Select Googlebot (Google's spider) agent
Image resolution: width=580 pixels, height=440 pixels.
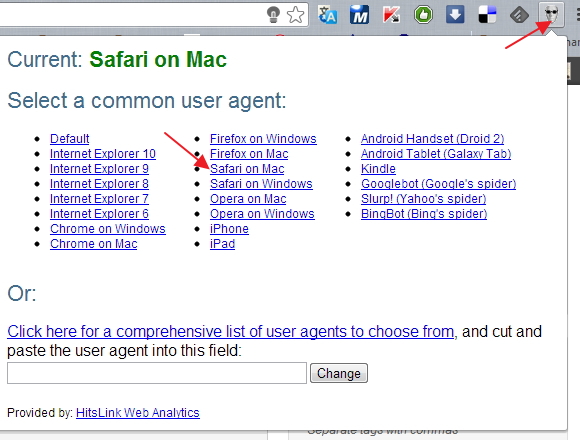(438, 184)
